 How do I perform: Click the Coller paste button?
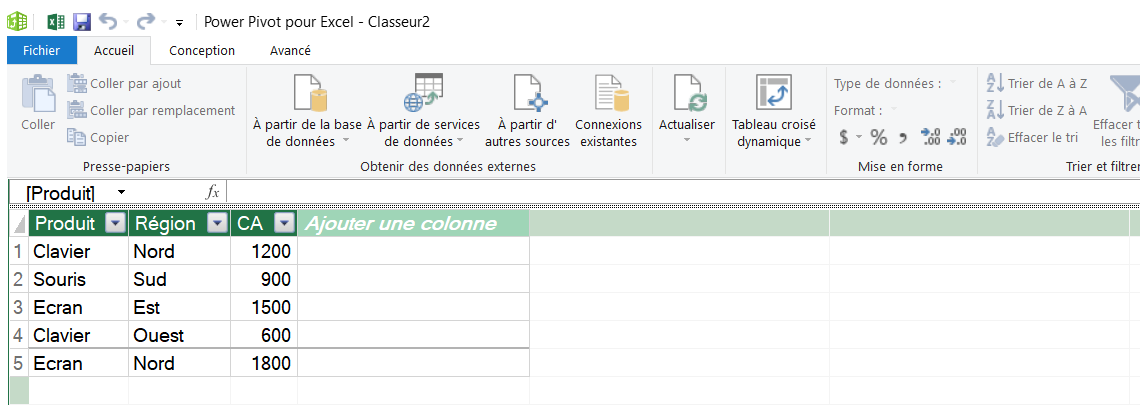point(38,103)
